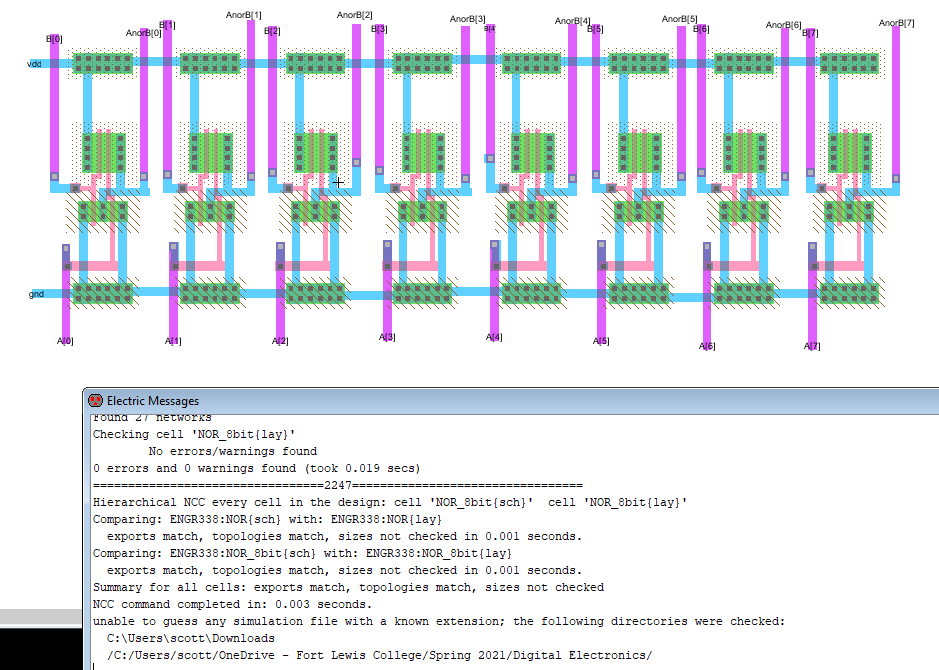
Task: Select the B[3] export label
Action: 379,29
